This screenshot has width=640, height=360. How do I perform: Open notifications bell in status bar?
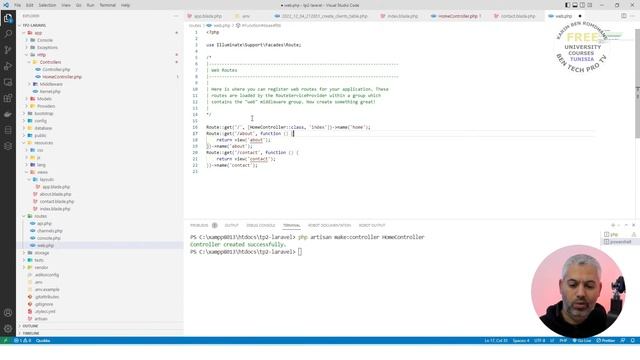[x=633, y=340]
